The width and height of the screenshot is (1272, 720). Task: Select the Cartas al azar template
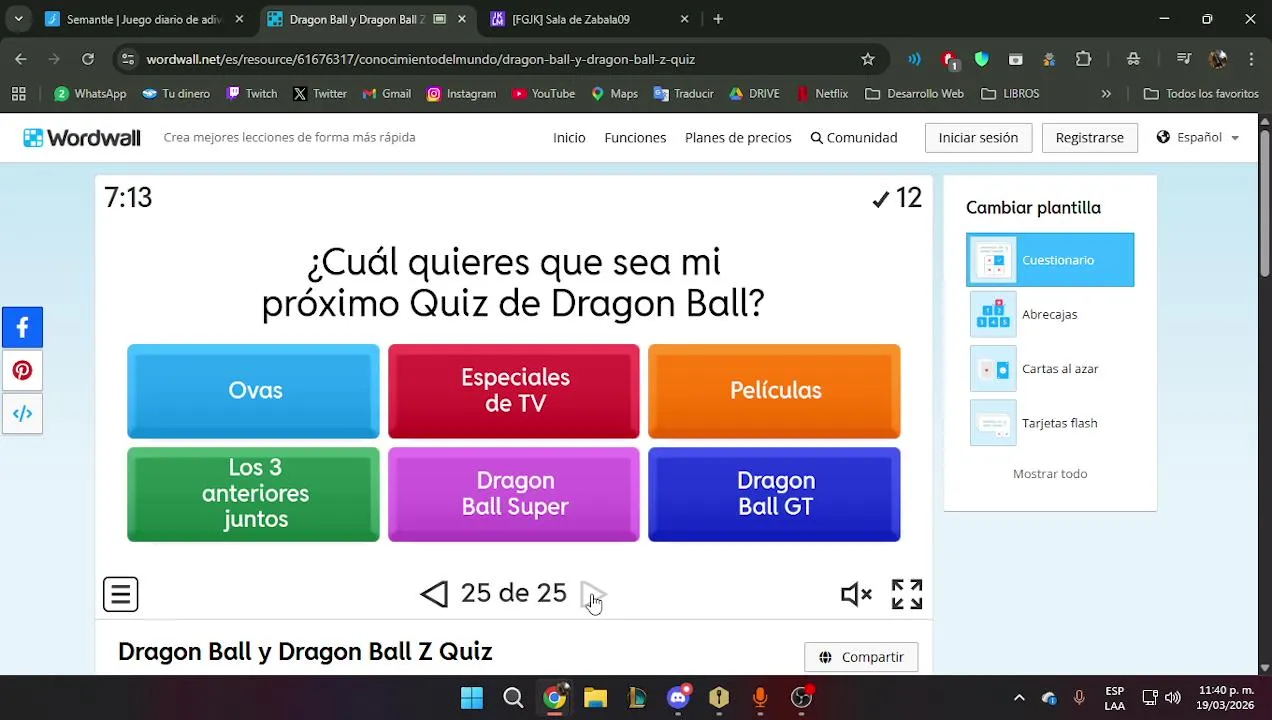[x=1050, y=369]
